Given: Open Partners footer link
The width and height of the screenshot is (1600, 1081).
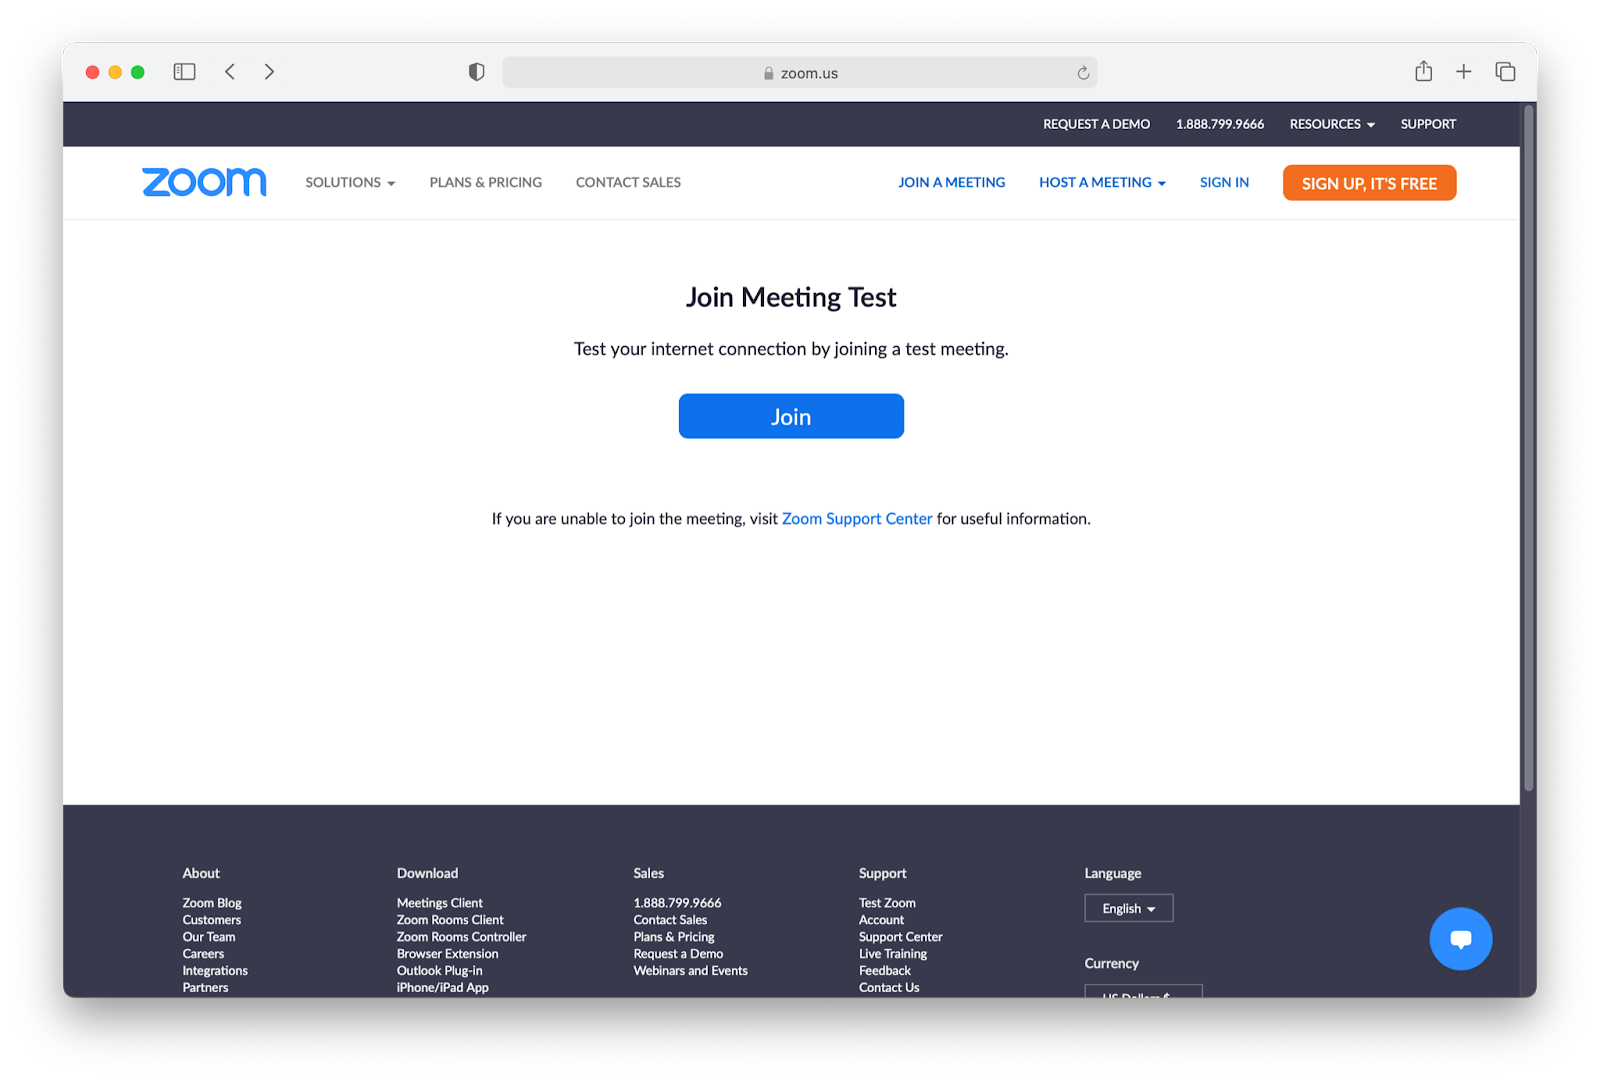Looking at the screenshot, I should pyautogui.click(x=205, y=988).
